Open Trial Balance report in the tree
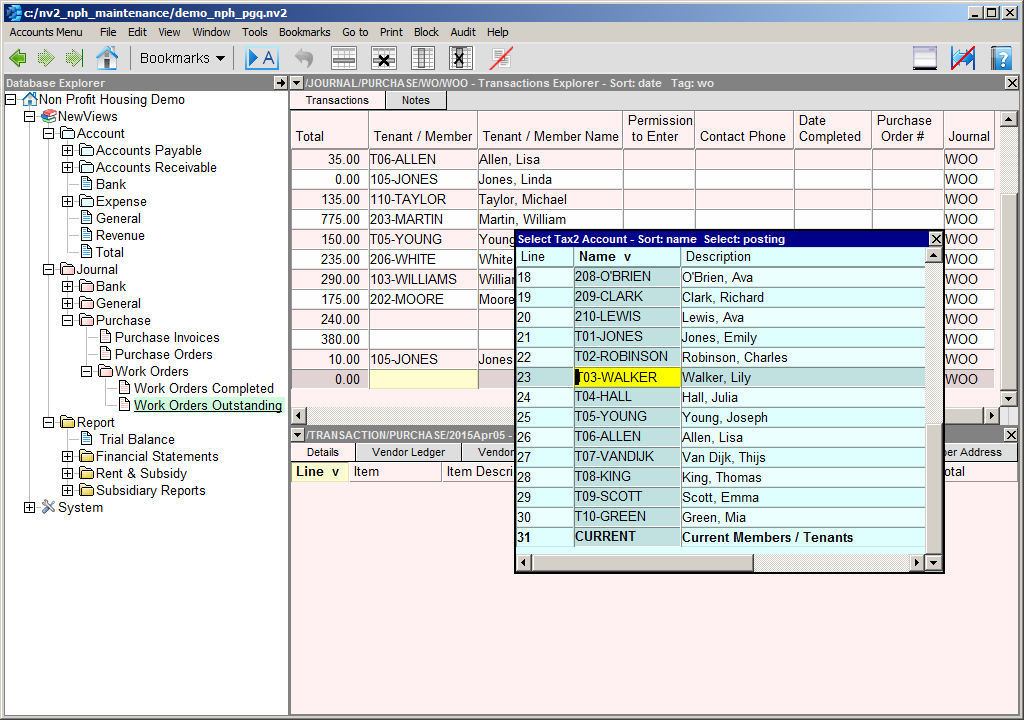 (x=137, y=440)
